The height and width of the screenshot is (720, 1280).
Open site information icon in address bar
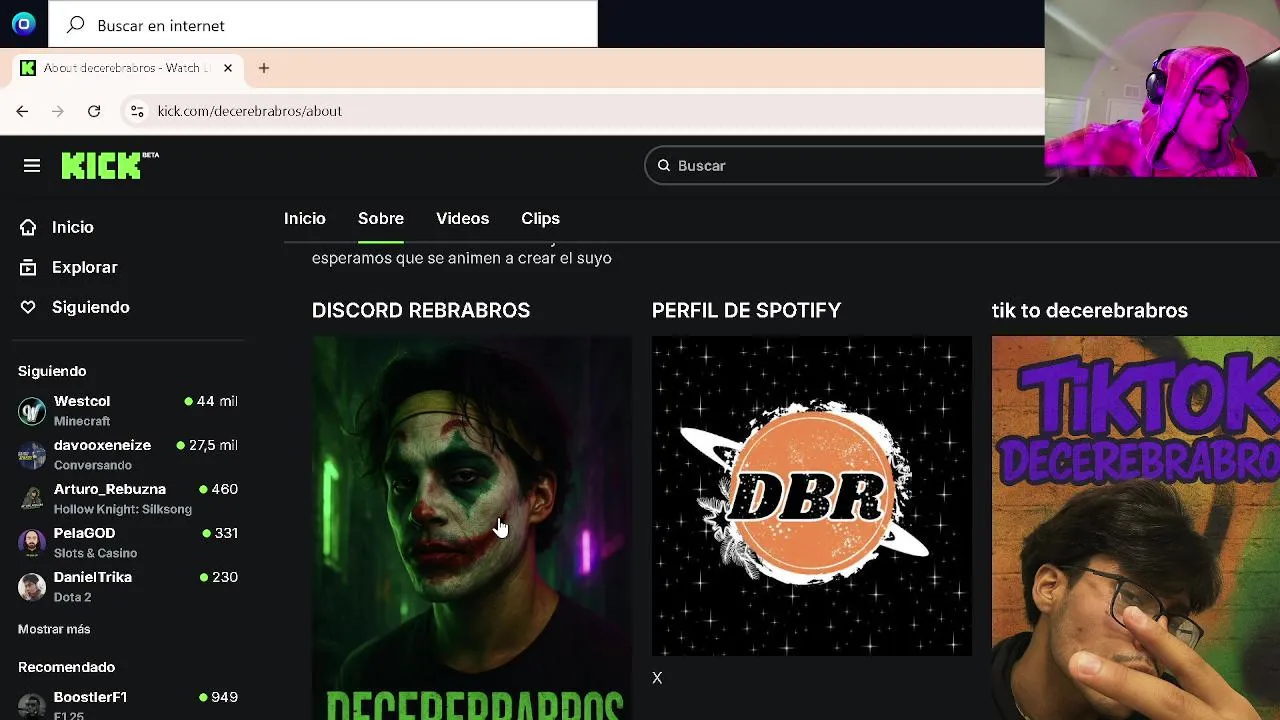(x=138, y=111)
